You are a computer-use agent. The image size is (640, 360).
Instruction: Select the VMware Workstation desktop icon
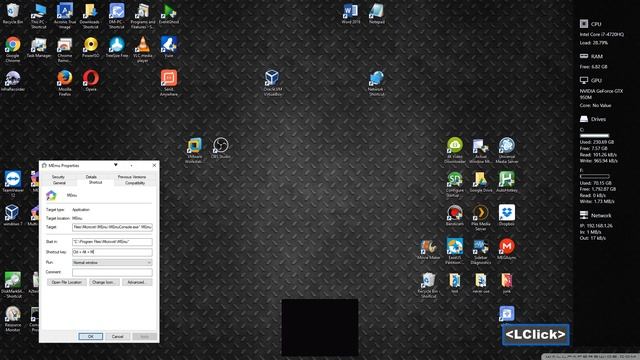(x=194, y=145)
